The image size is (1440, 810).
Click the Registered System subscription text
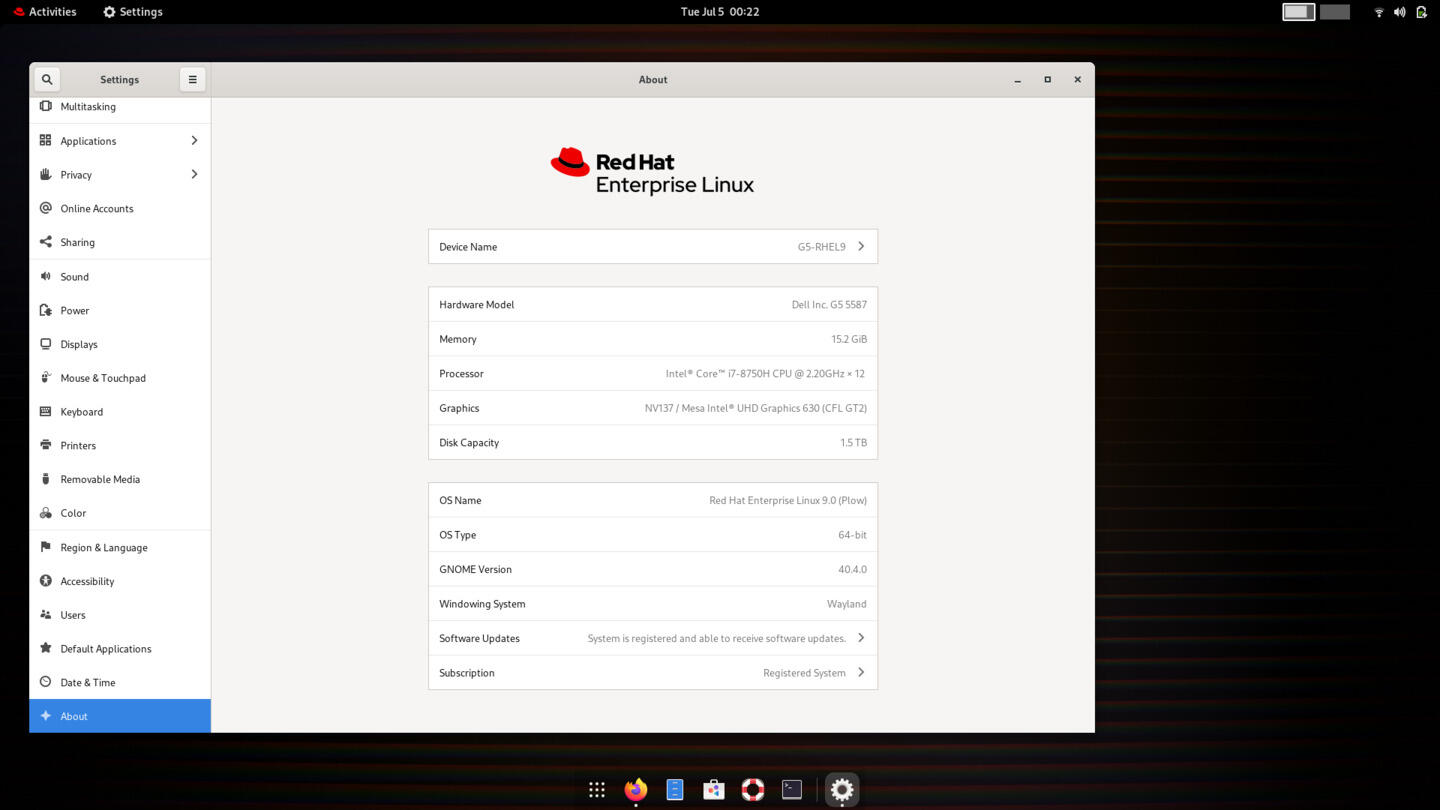click(804, 673)
